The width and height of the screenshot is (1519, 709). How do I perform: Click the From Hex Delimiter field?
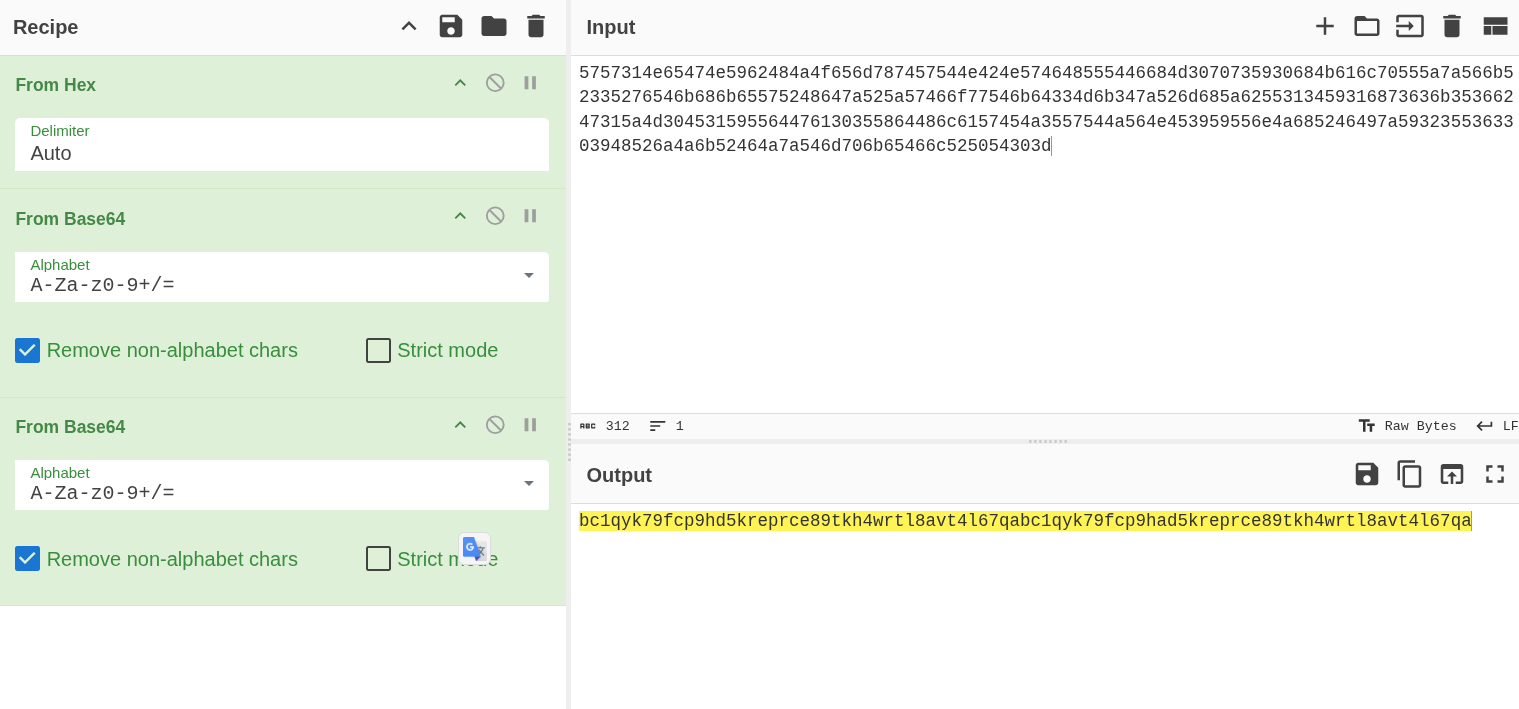pos(281,153)
